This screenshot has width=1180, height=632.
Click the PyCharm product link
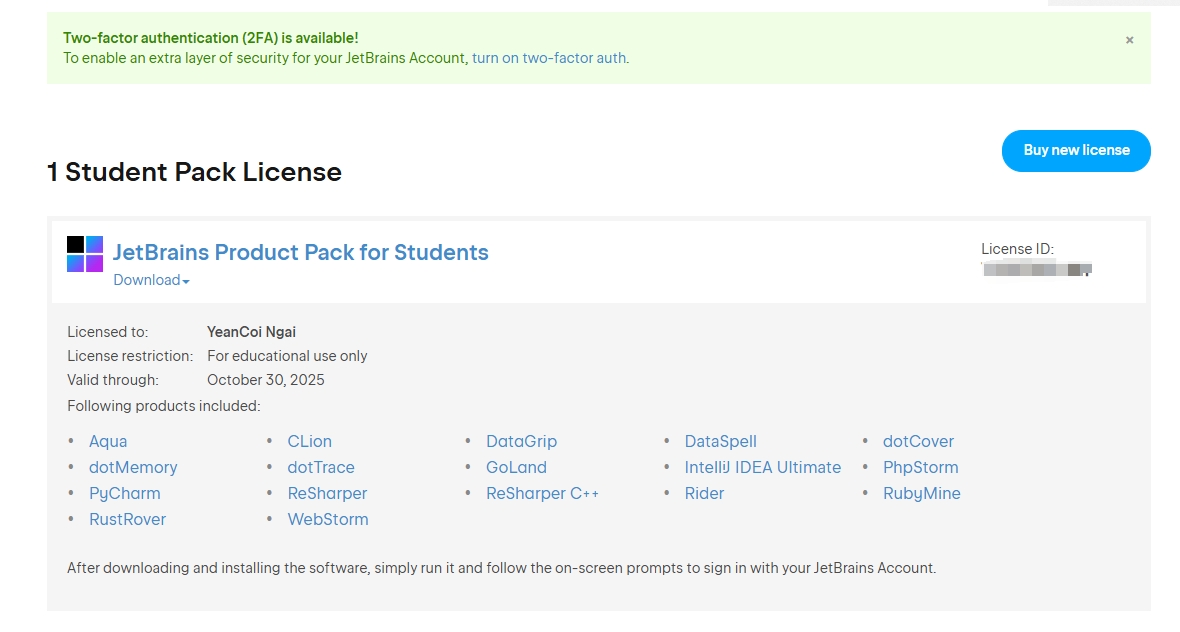click(124, 493)
